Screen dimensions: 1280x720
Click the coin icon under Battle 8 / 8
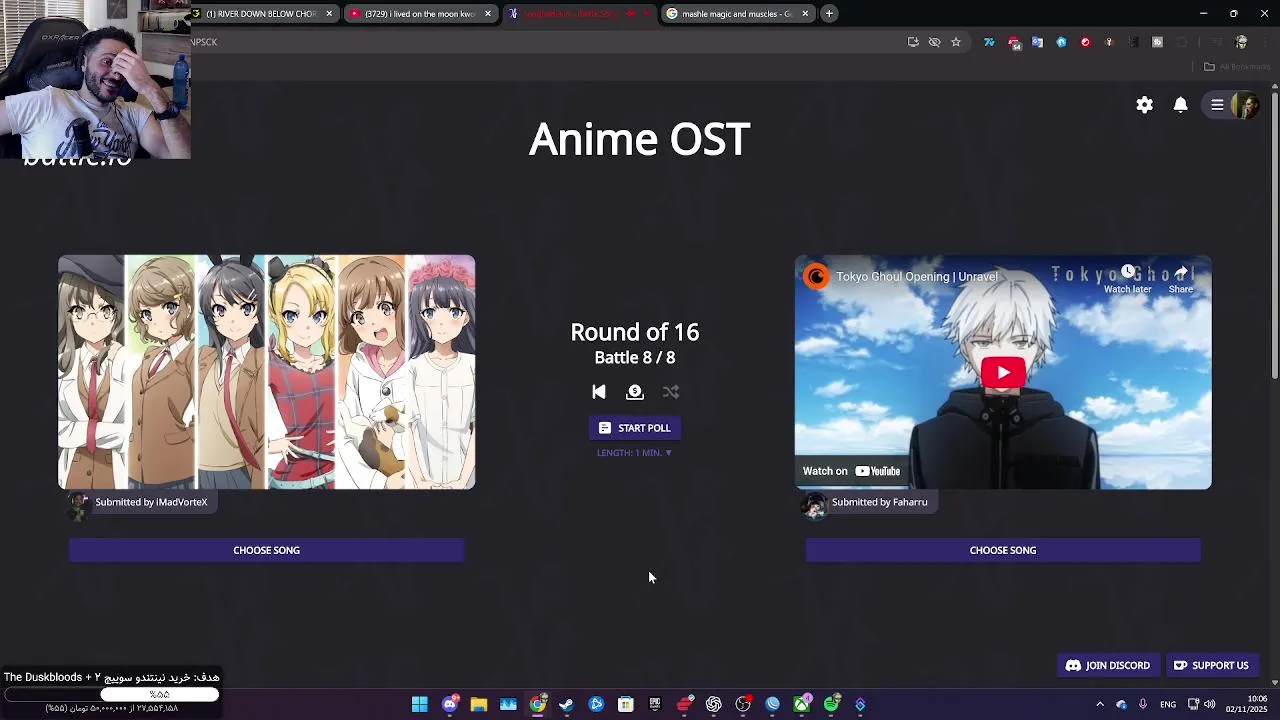click(x=635, y=392)
